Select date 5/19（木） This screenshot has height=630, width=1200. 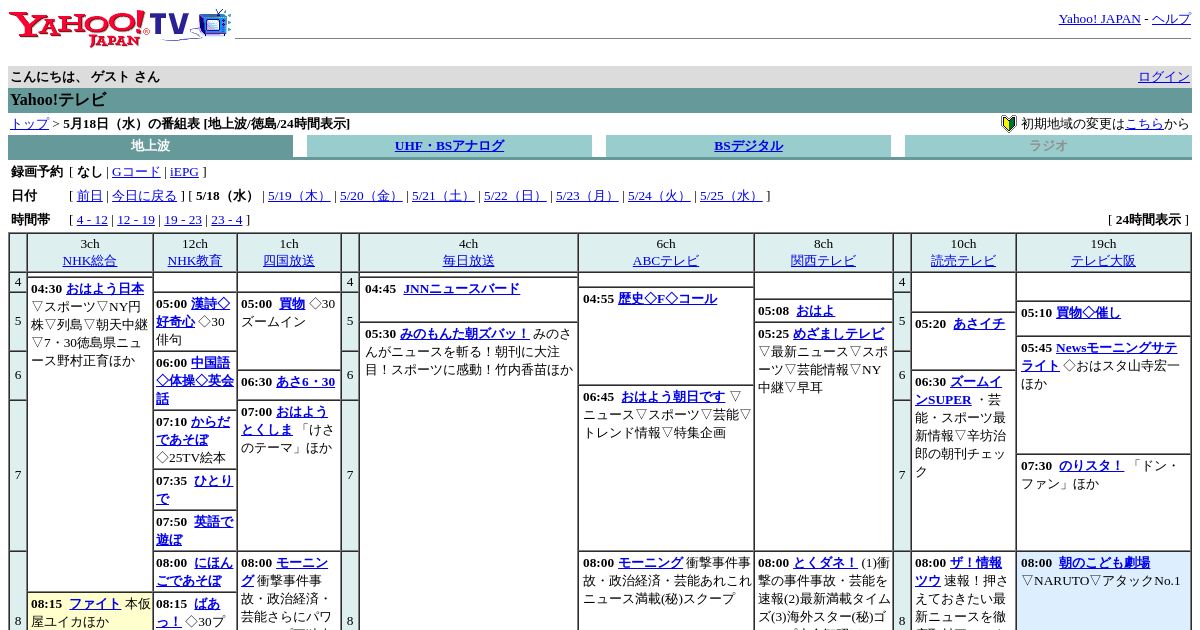click(x=299, y=196)
